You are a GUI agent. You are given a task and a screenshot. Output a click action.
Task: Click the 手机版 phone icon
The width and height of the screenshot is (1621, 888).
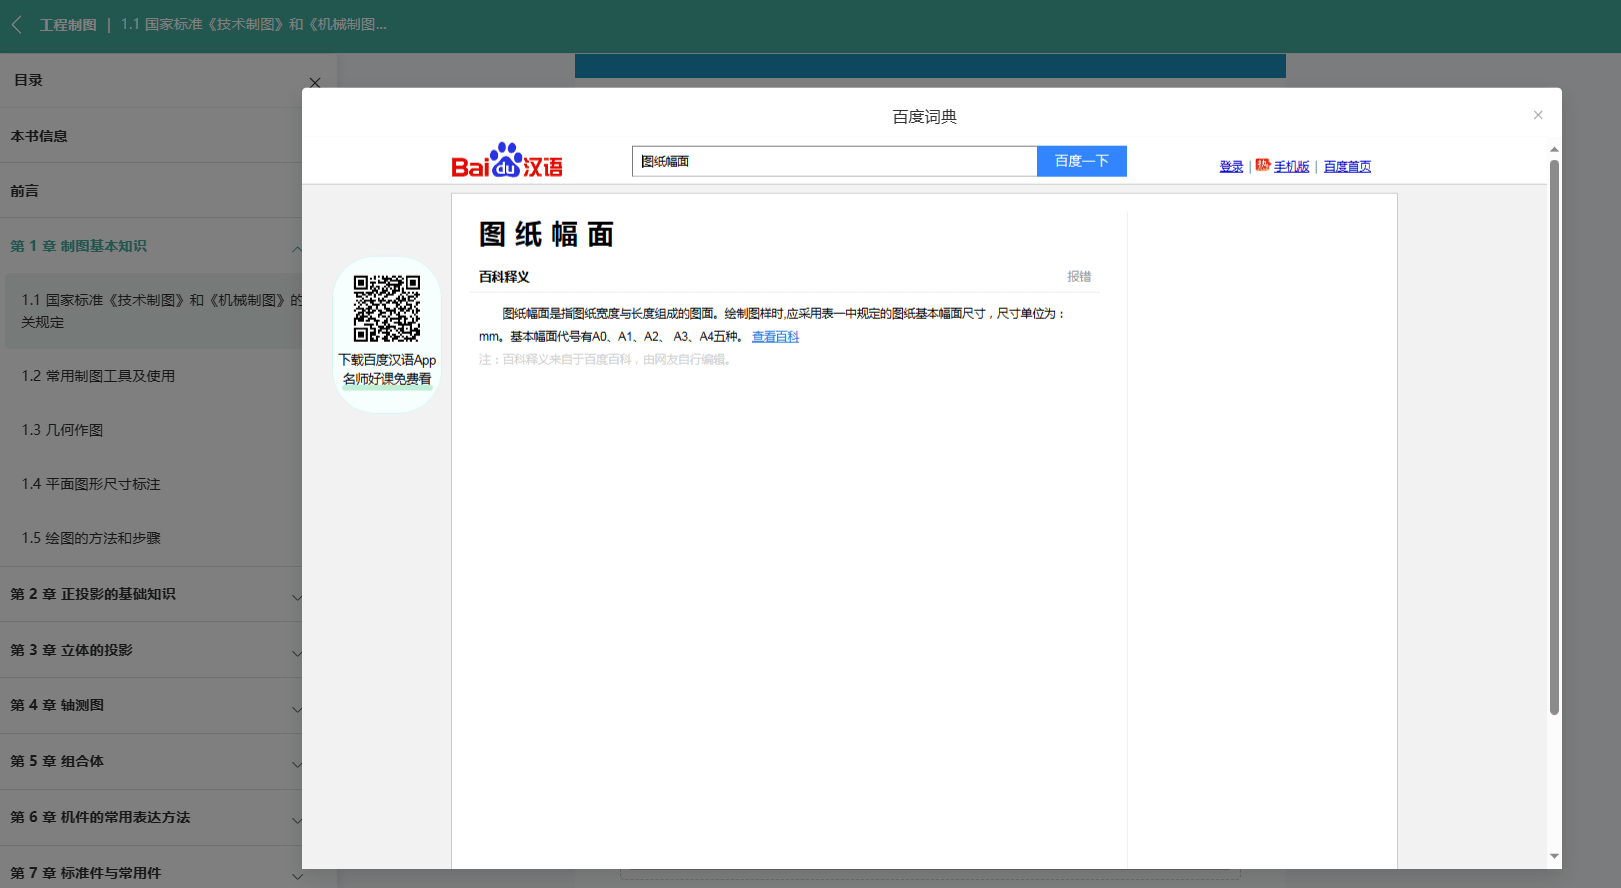coord(1263,165)
